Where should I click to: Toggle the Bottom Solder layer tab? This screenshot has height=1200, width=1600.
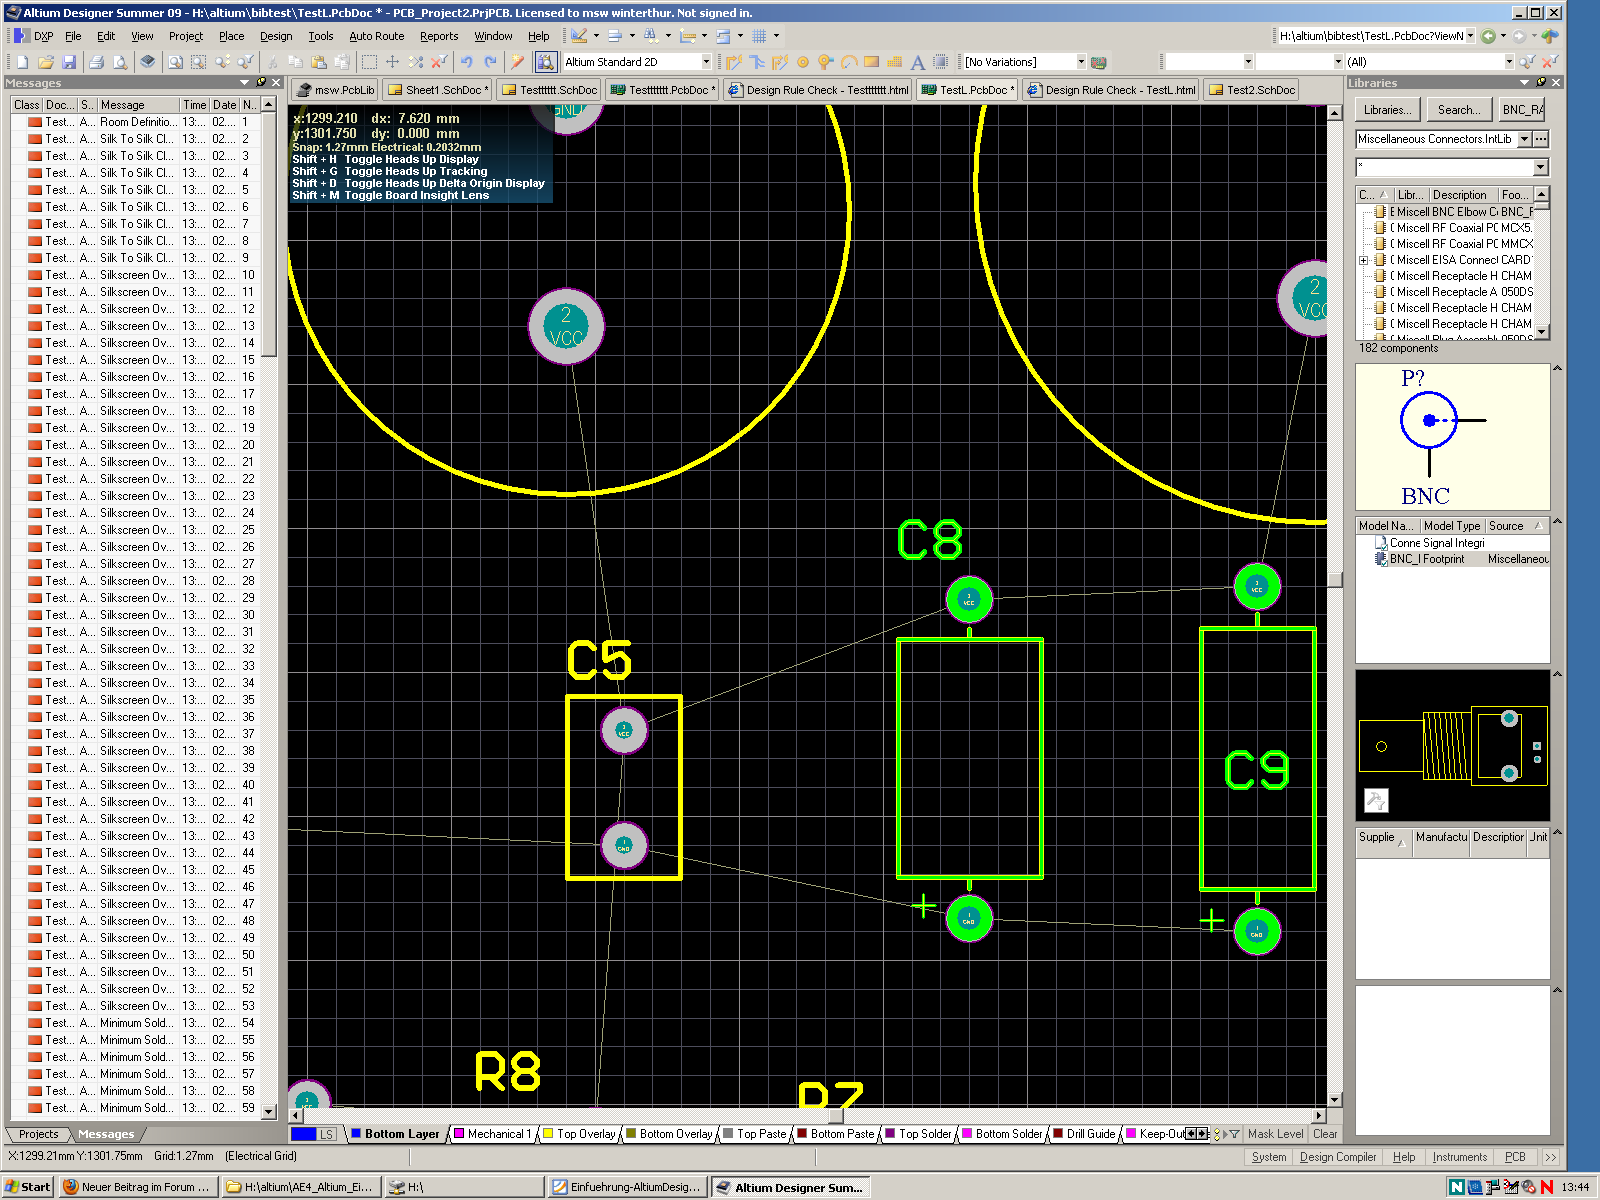[x=1002, y=1134]
